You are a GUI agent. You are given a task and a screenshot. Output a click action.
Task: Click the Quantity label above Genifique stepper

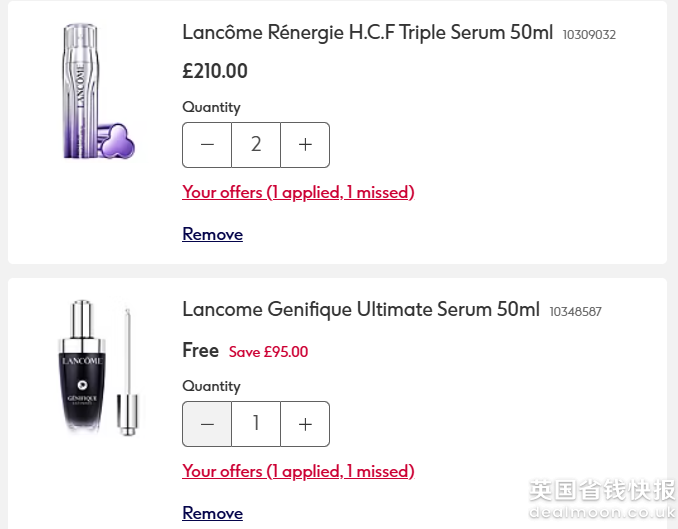tap(211, 386)
